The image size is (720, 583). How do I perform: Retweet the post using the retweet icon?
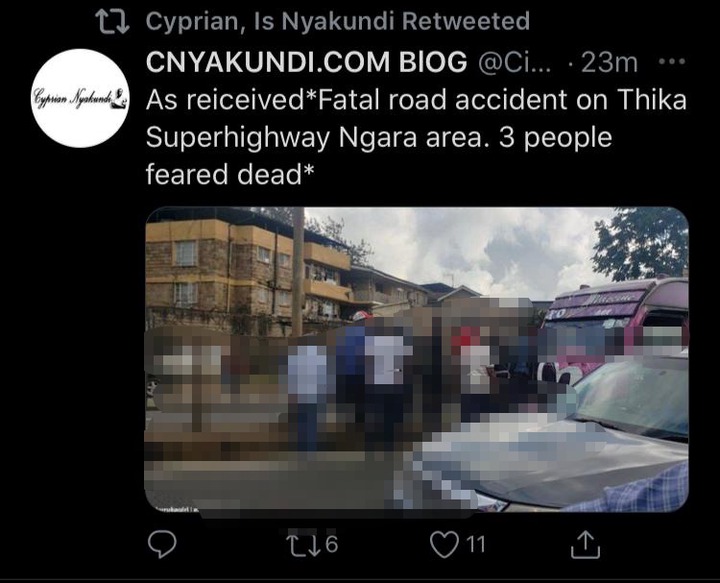(x=303, y=545)
